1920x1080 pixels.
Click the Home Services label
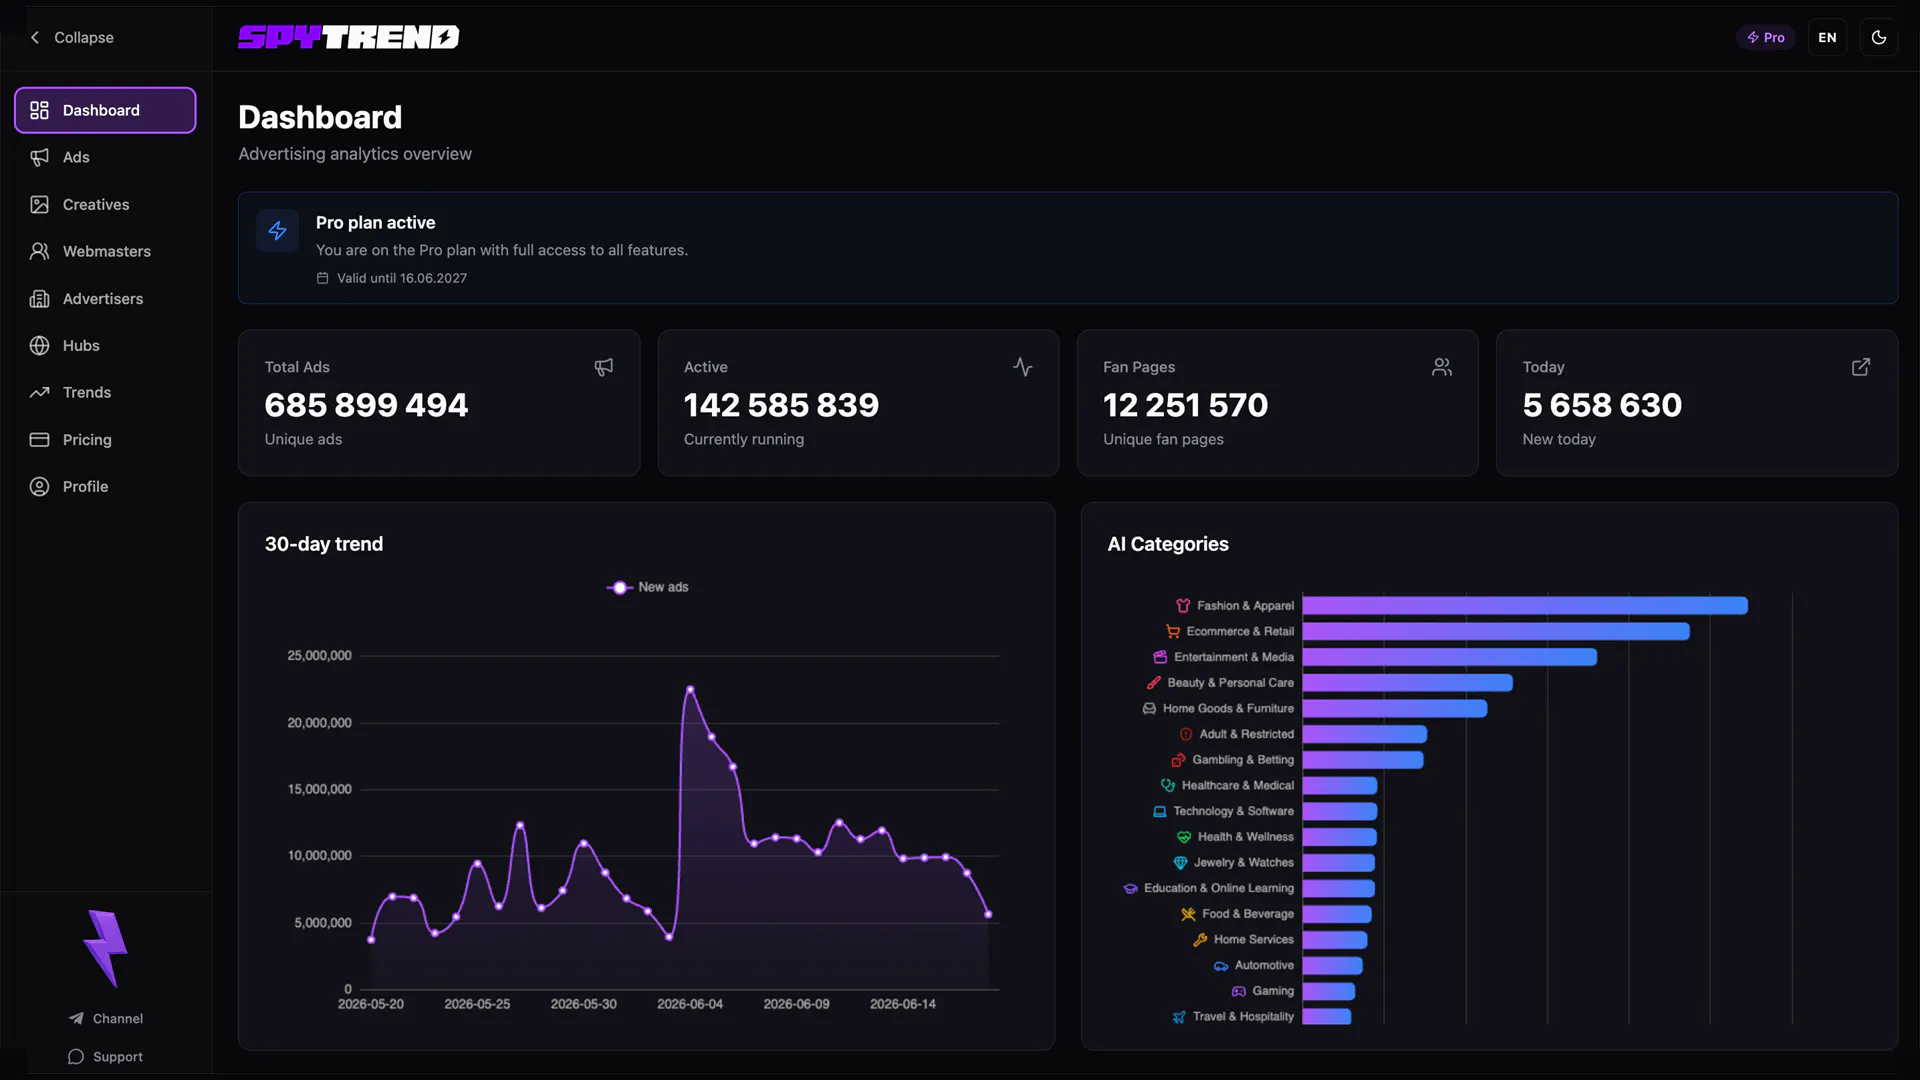tap(1253, 940)
